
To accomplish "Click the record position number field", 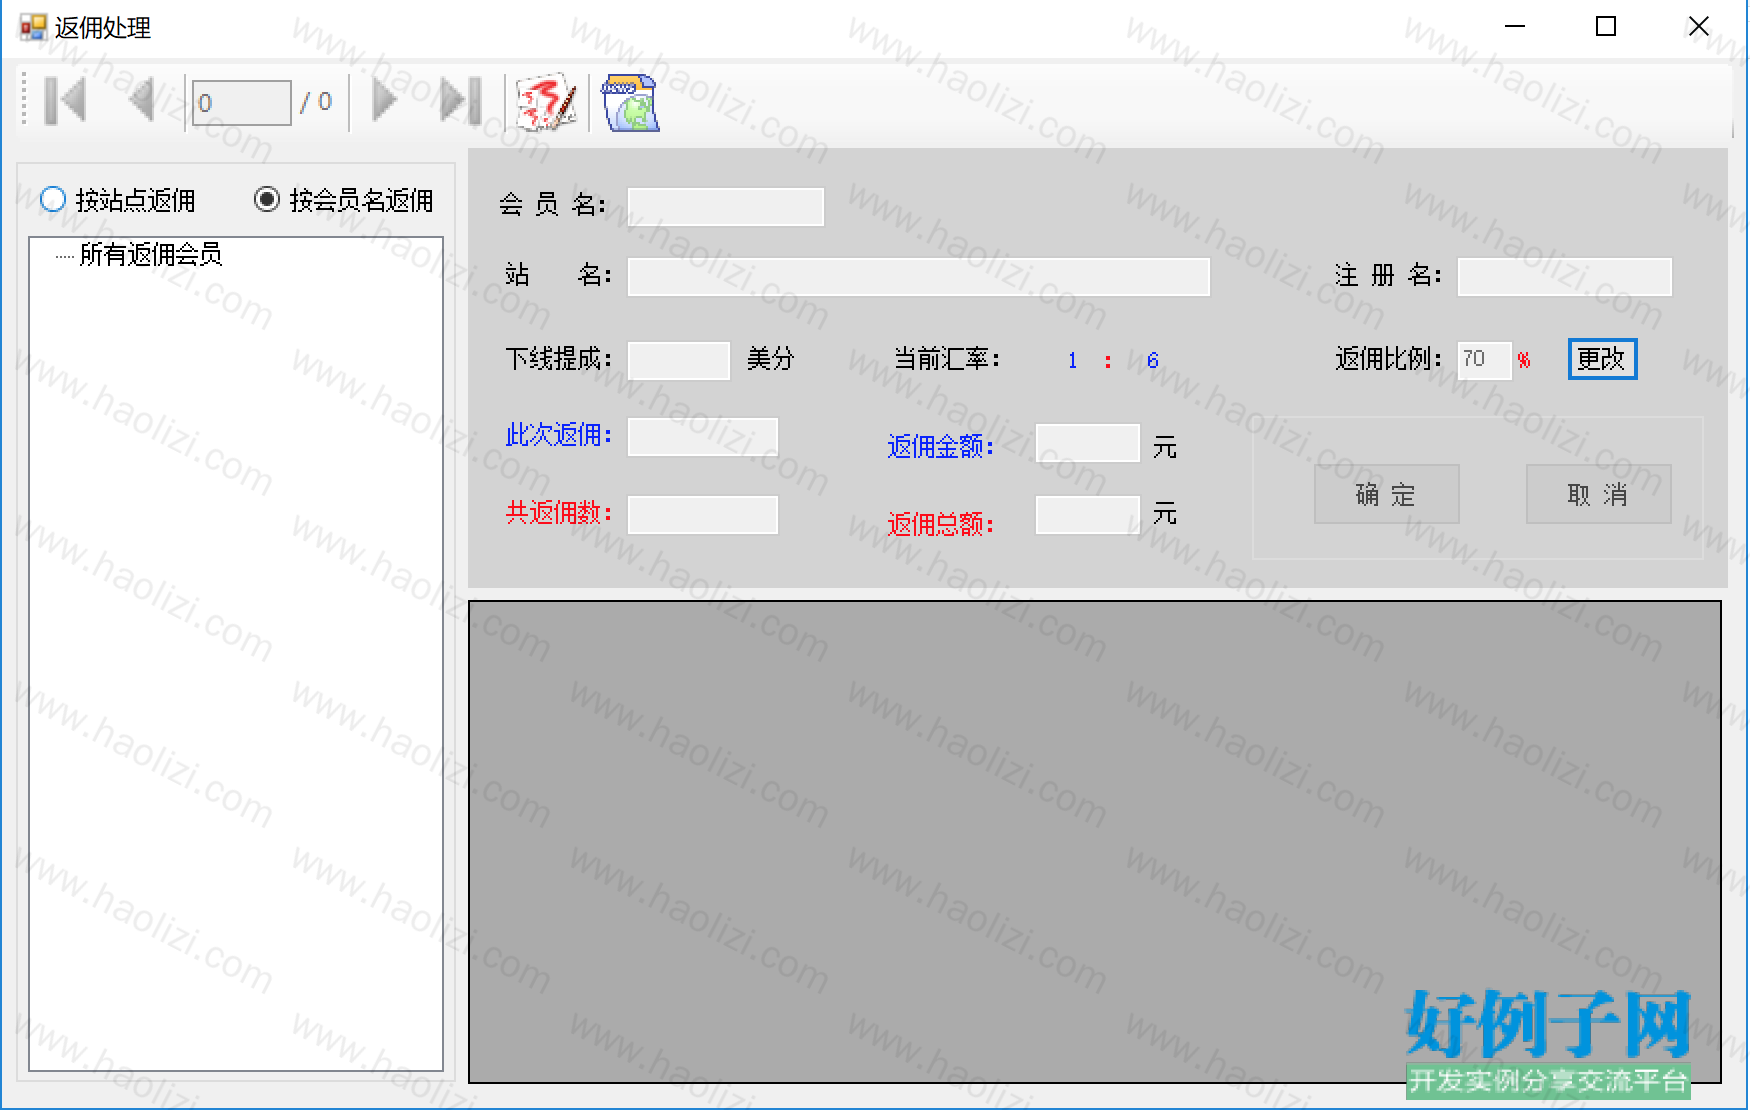I will 242,103.
